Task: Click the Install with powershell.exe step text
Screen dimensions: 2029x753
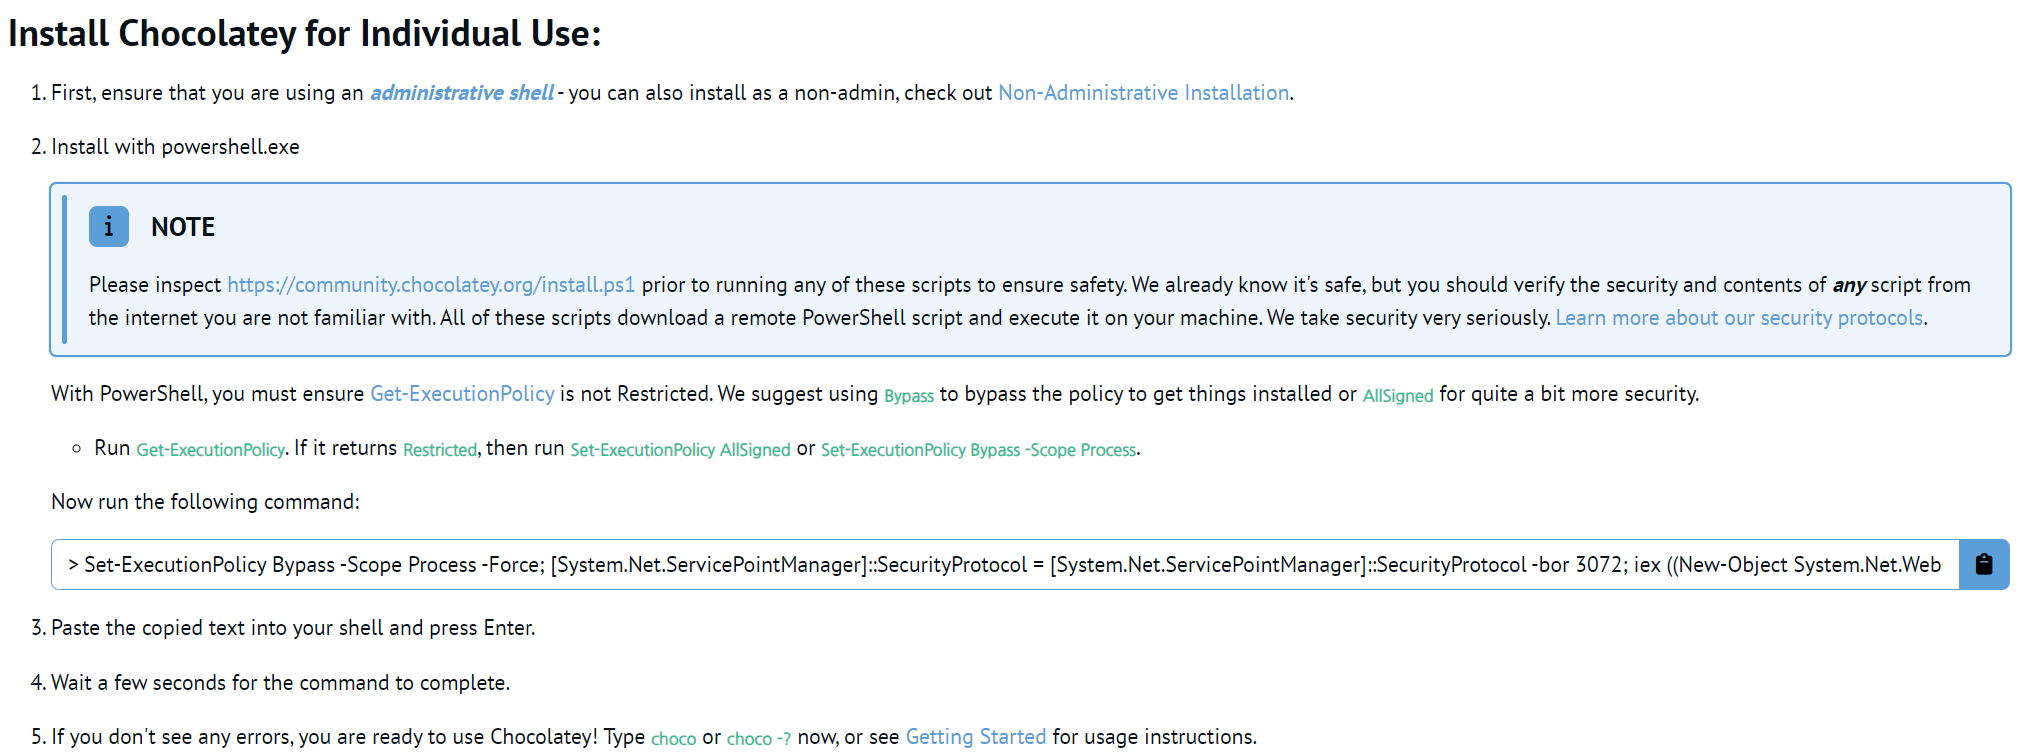Action: 175,147
